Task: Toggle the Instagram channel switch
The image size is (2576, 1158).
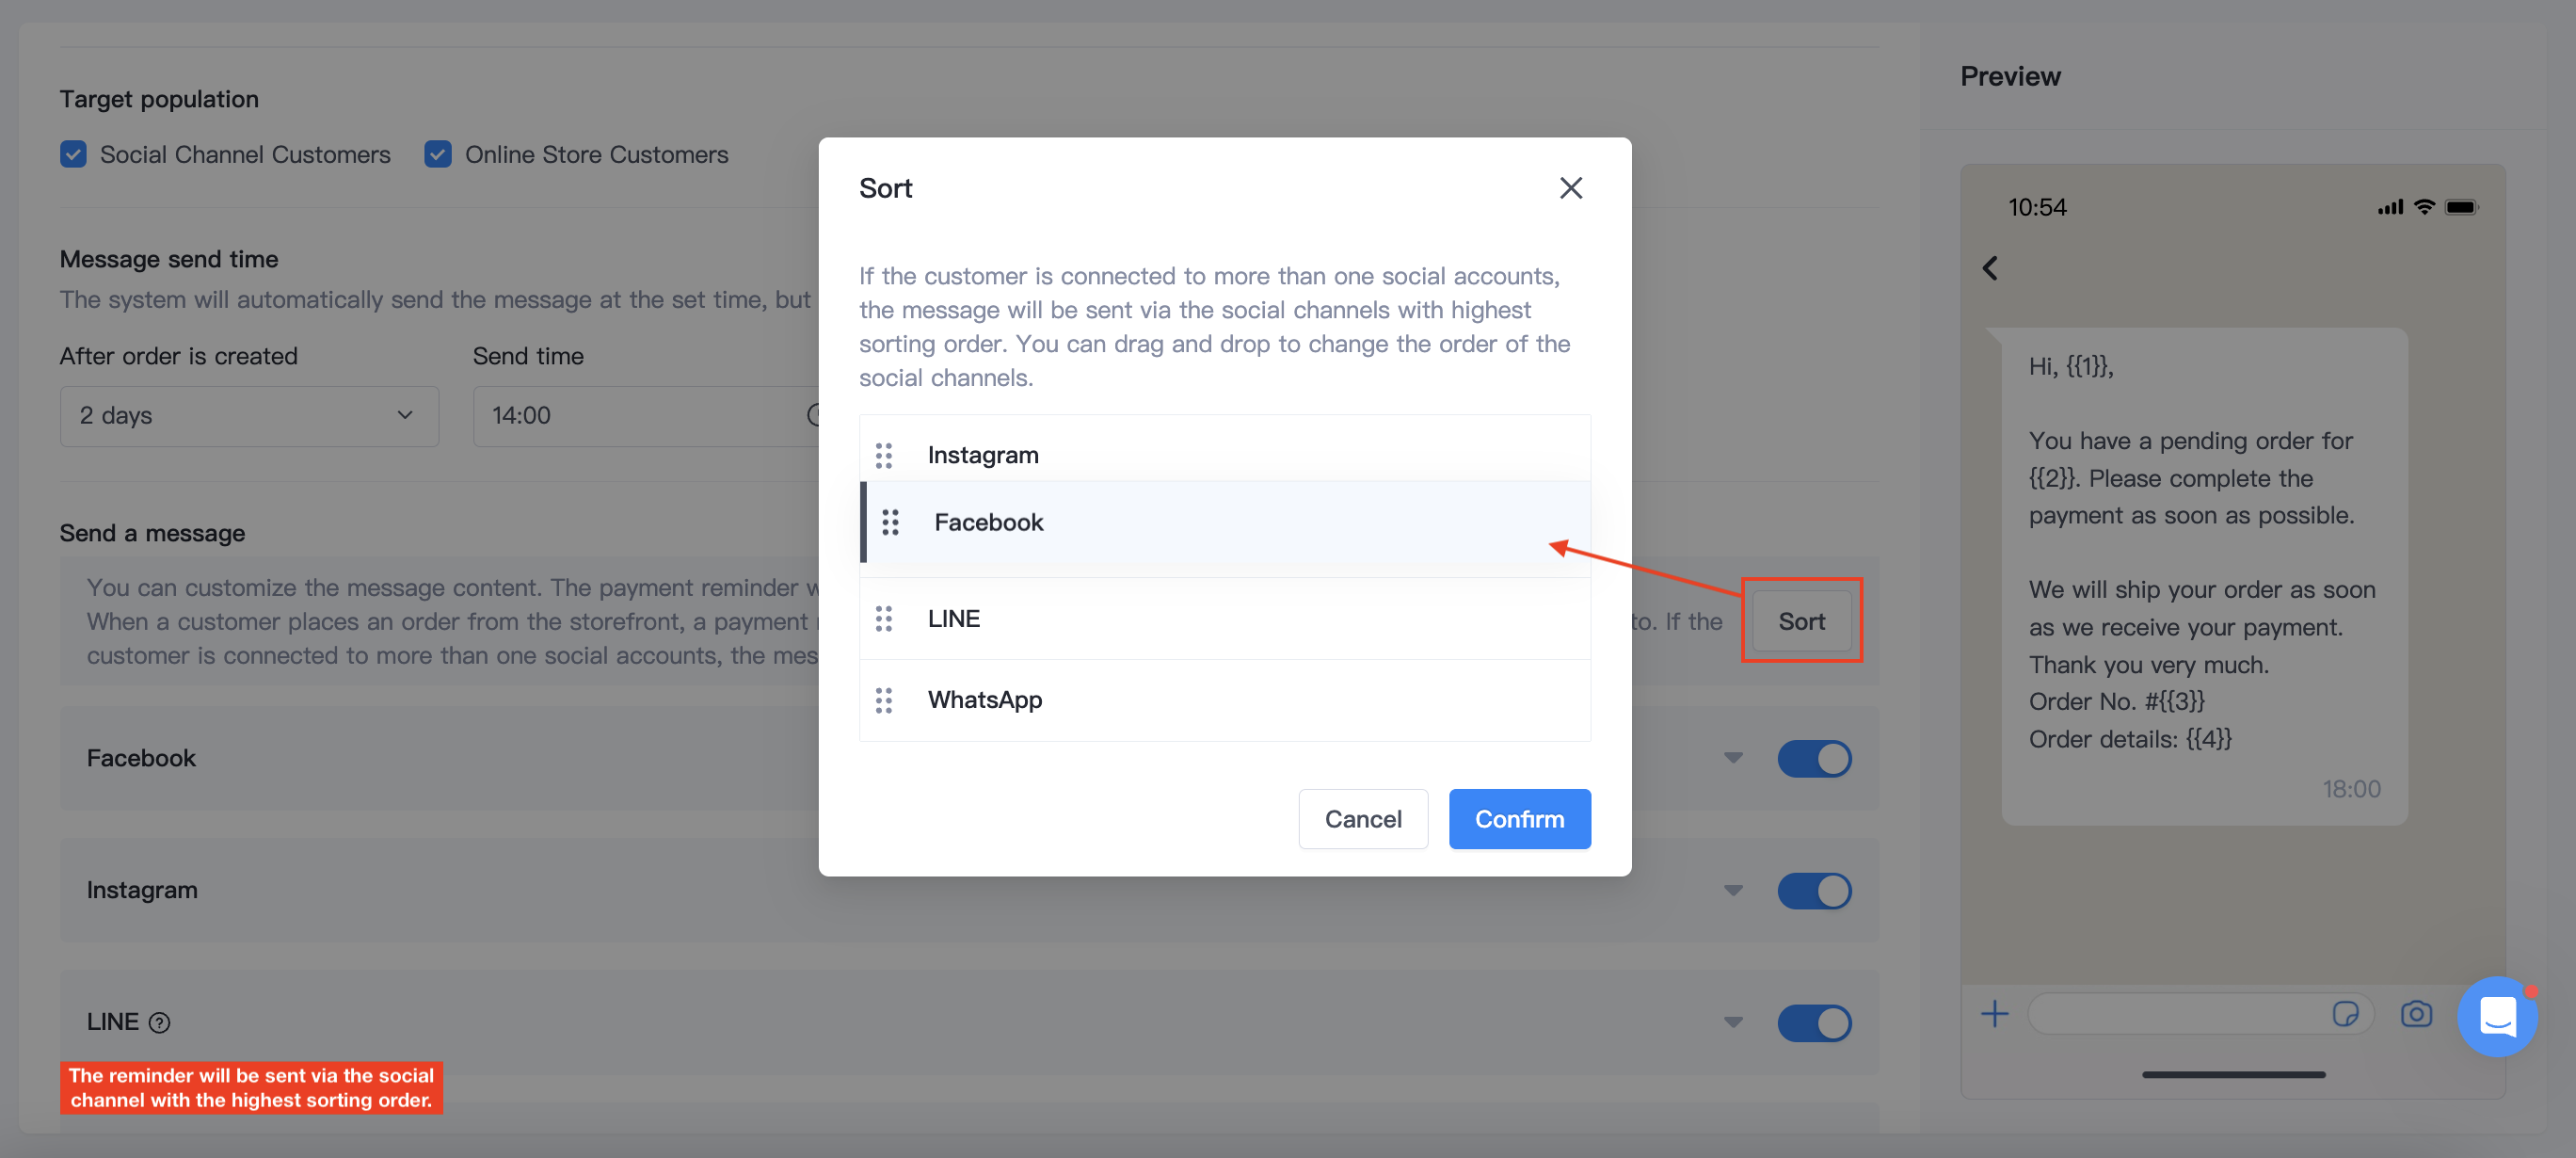Action: pyautogui.click(x=1814, y=890)
